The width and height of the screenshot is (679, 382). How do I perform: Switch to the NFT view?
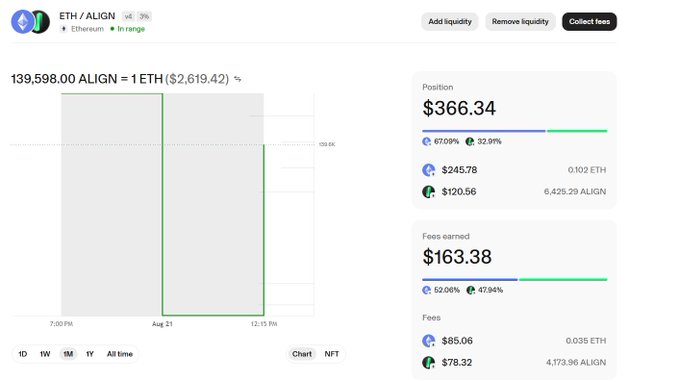332,354
